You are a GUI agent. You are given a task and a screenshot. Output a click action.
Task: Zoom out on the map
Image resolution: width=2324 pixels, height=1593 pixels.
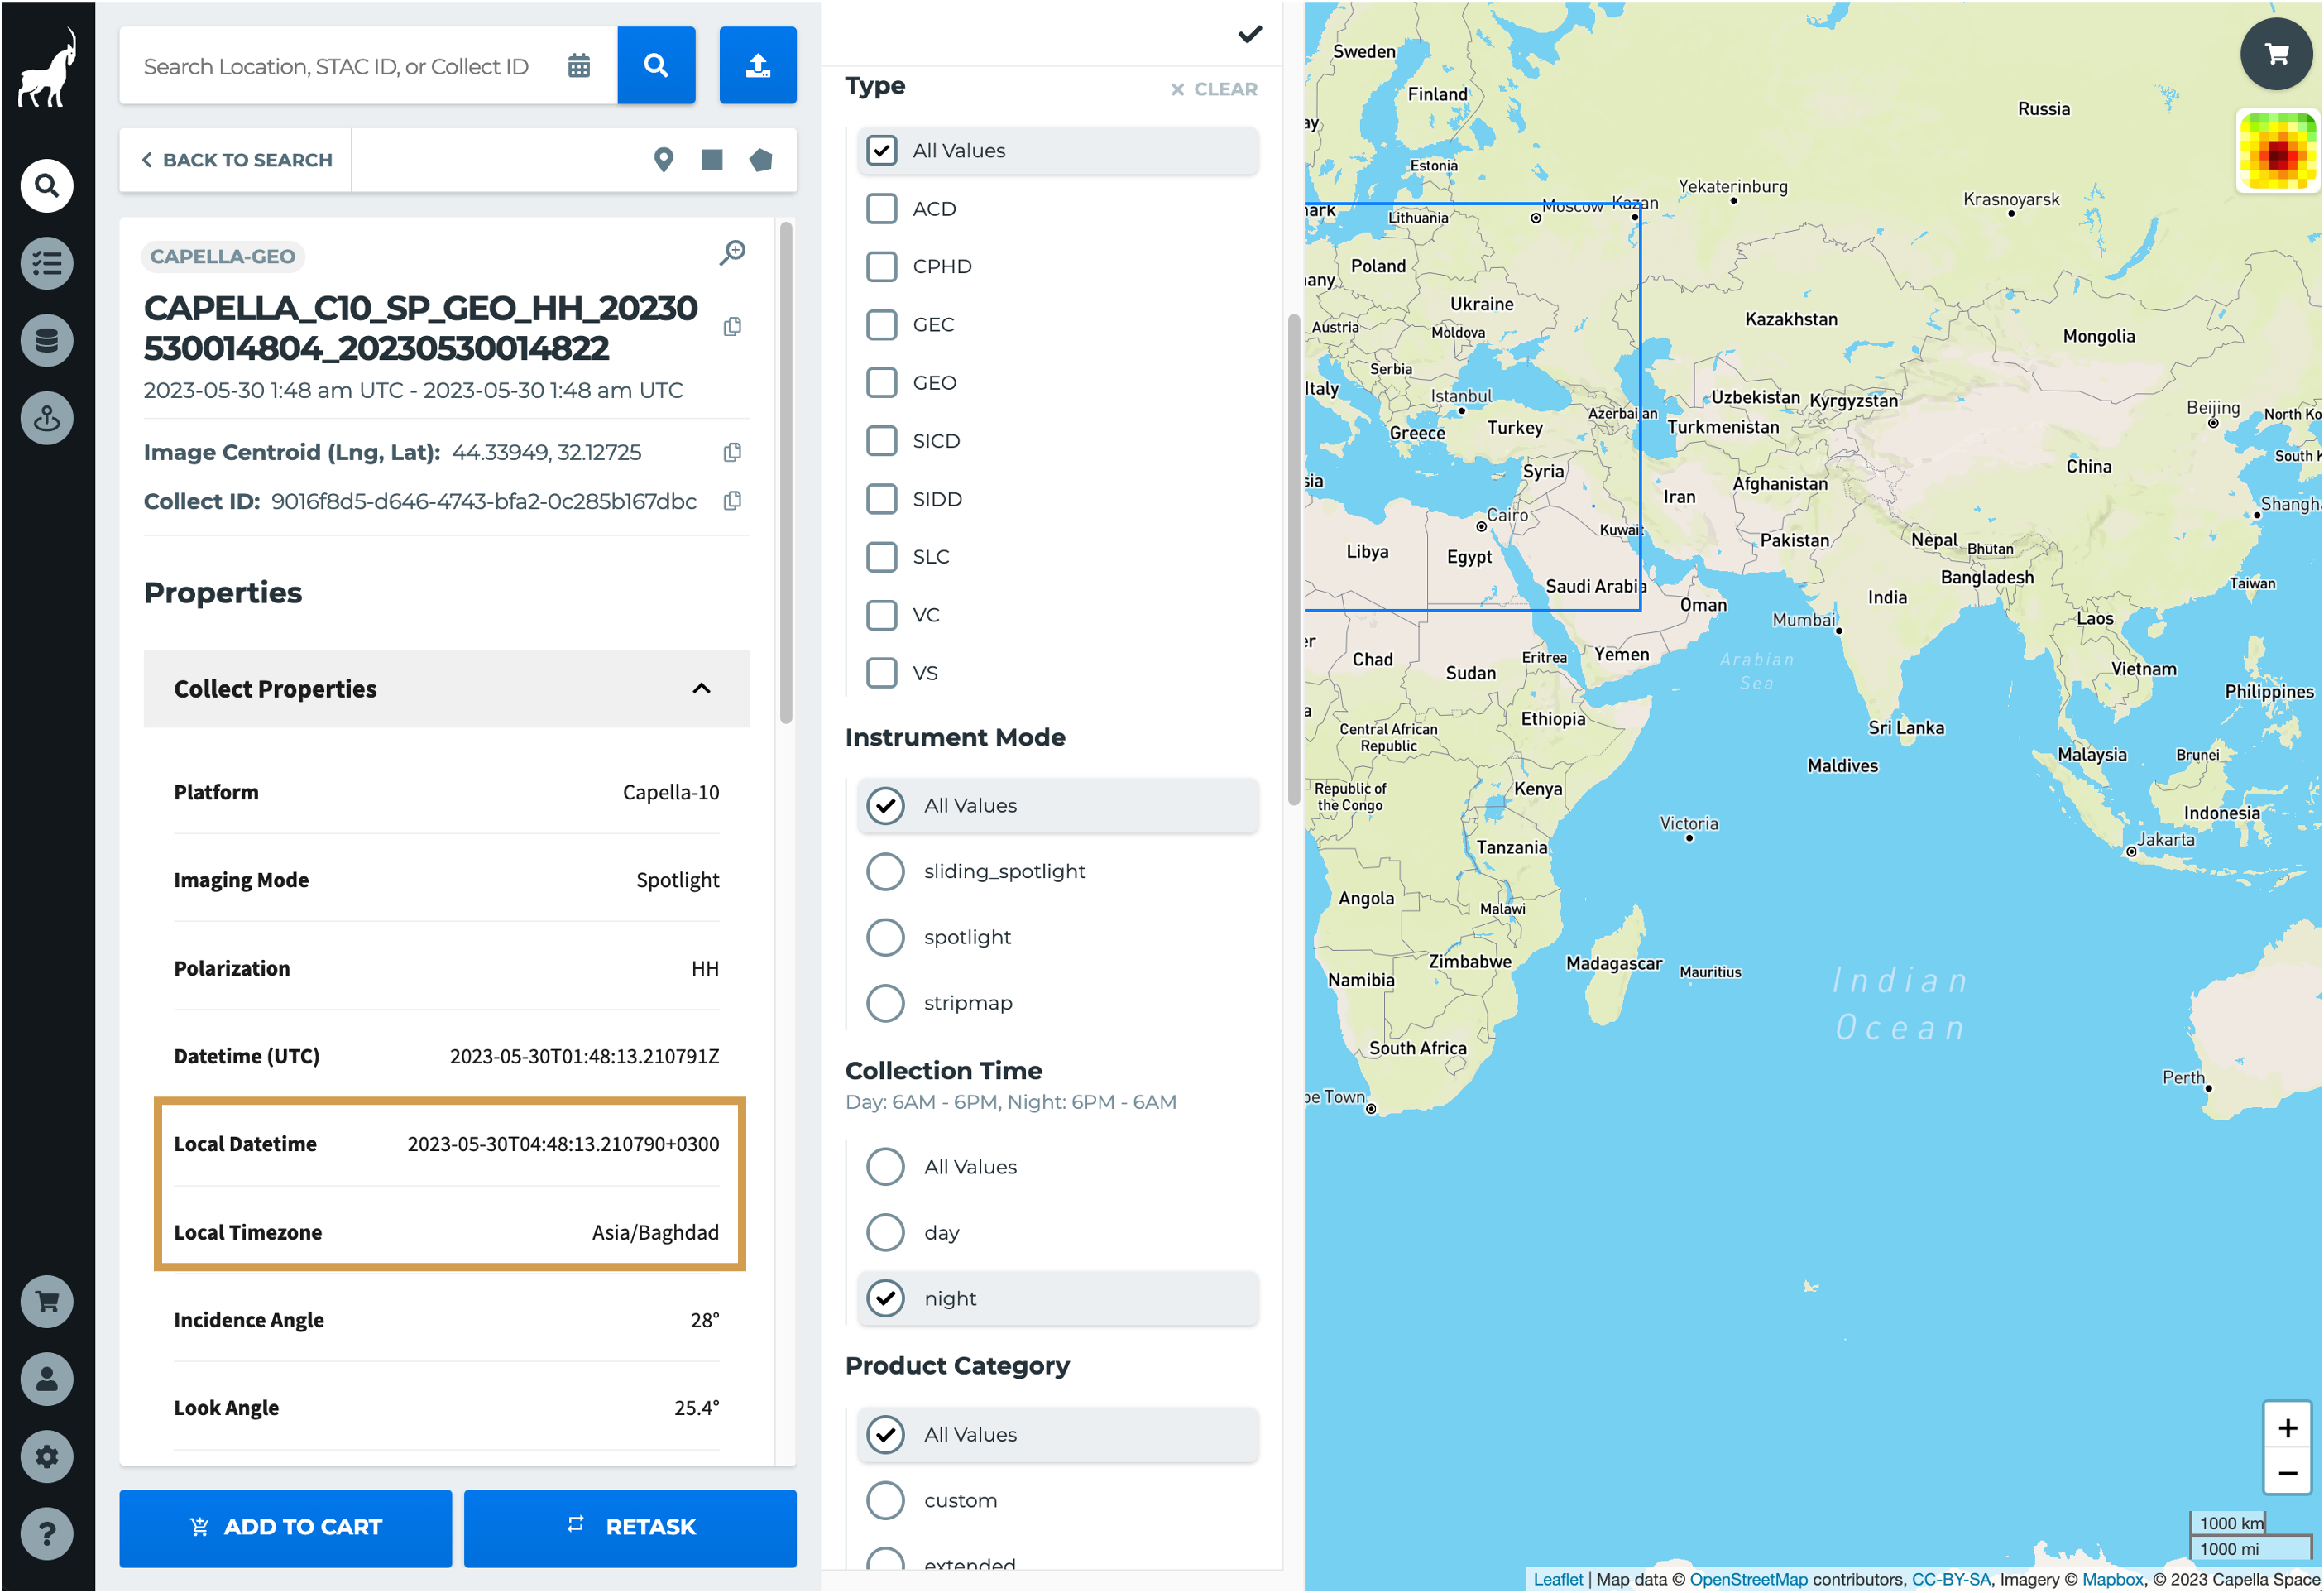[2288, 1475]
